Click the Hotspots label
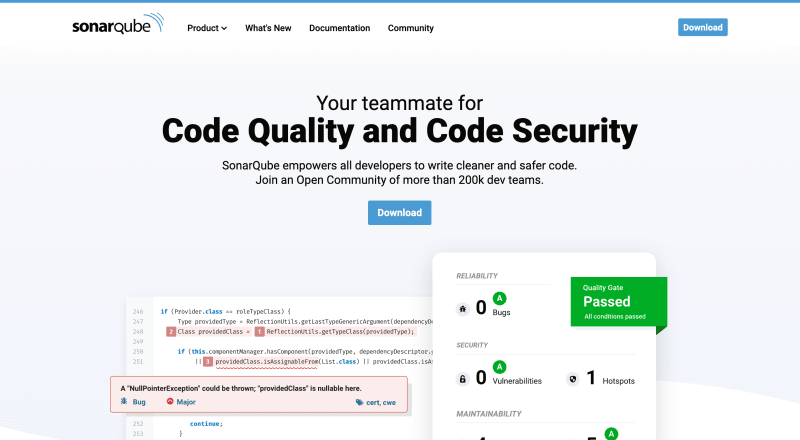The width and height of the screenshot is (800, 440). (x=618, y=381)
